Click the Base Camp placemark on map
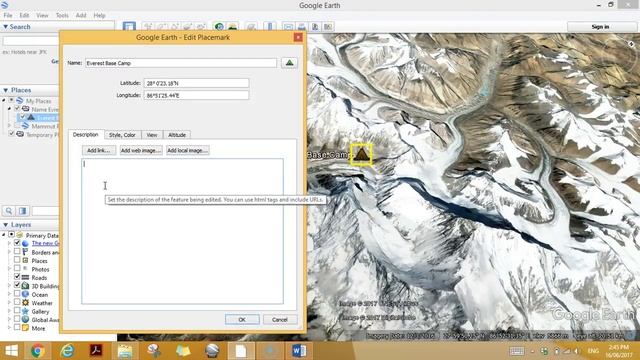This screenshot has height=360, width=640. [x=361, y=154]
